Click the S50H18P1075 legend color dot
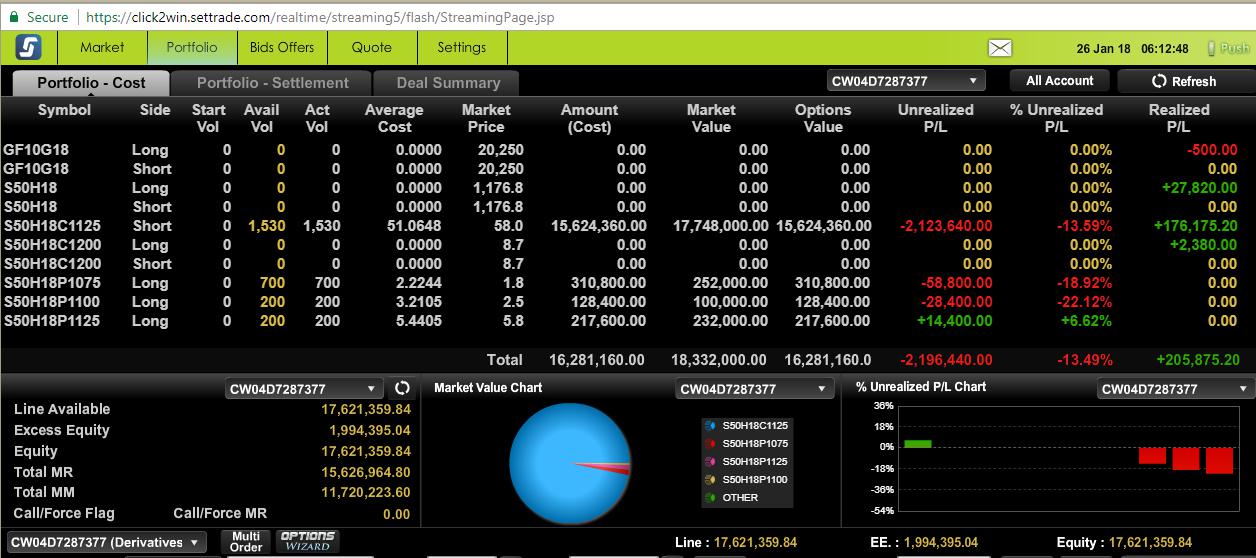Screen dimensions: 1256x558 pos(710,443)
